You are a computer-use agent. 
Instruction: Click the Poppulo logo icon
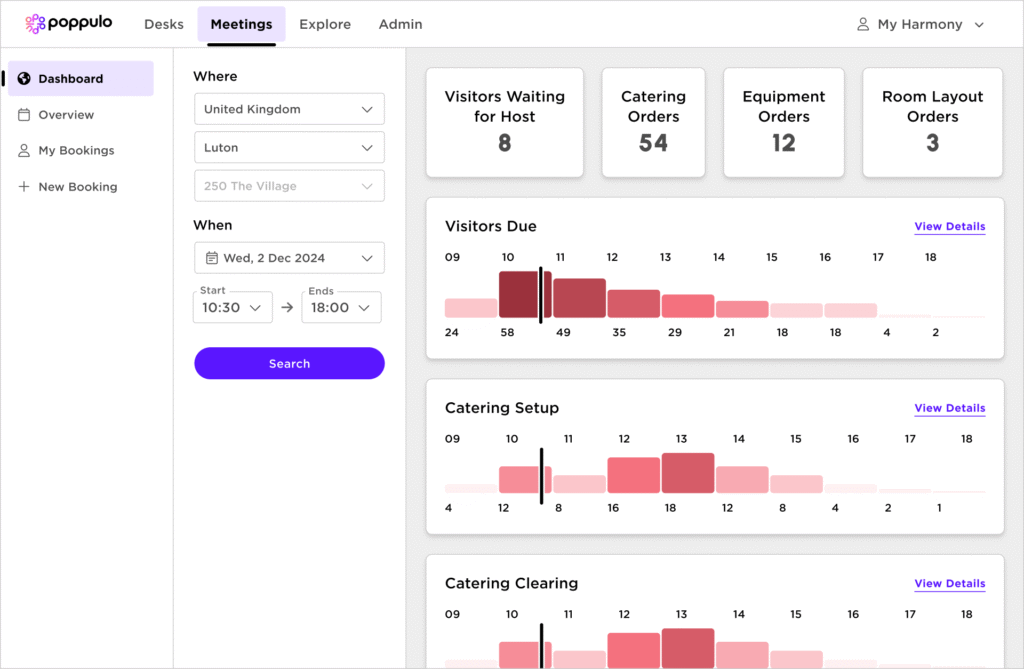coord(35,24)
